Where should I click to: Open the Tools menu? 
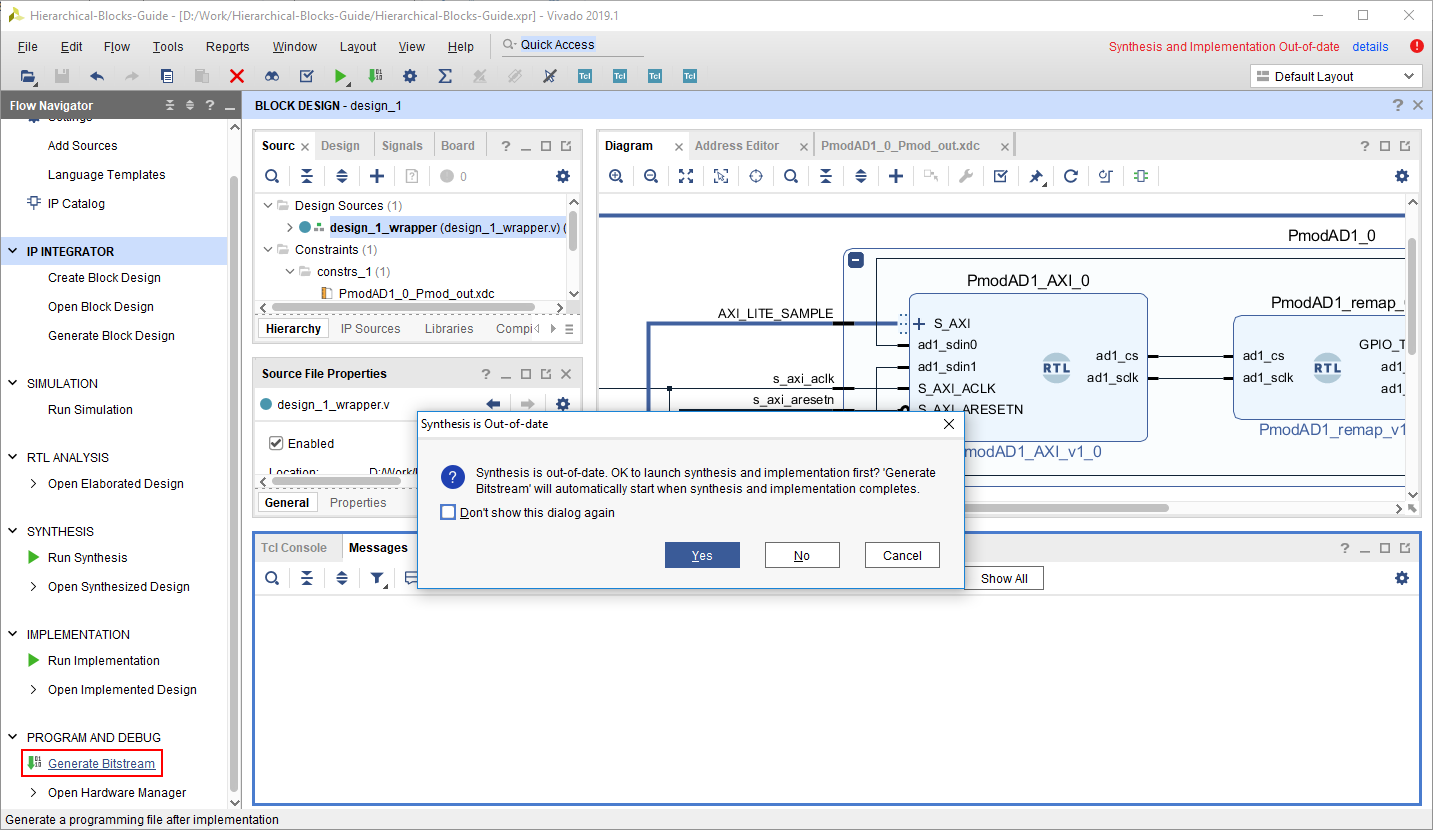pyautogui.click(x=168, y=47)
